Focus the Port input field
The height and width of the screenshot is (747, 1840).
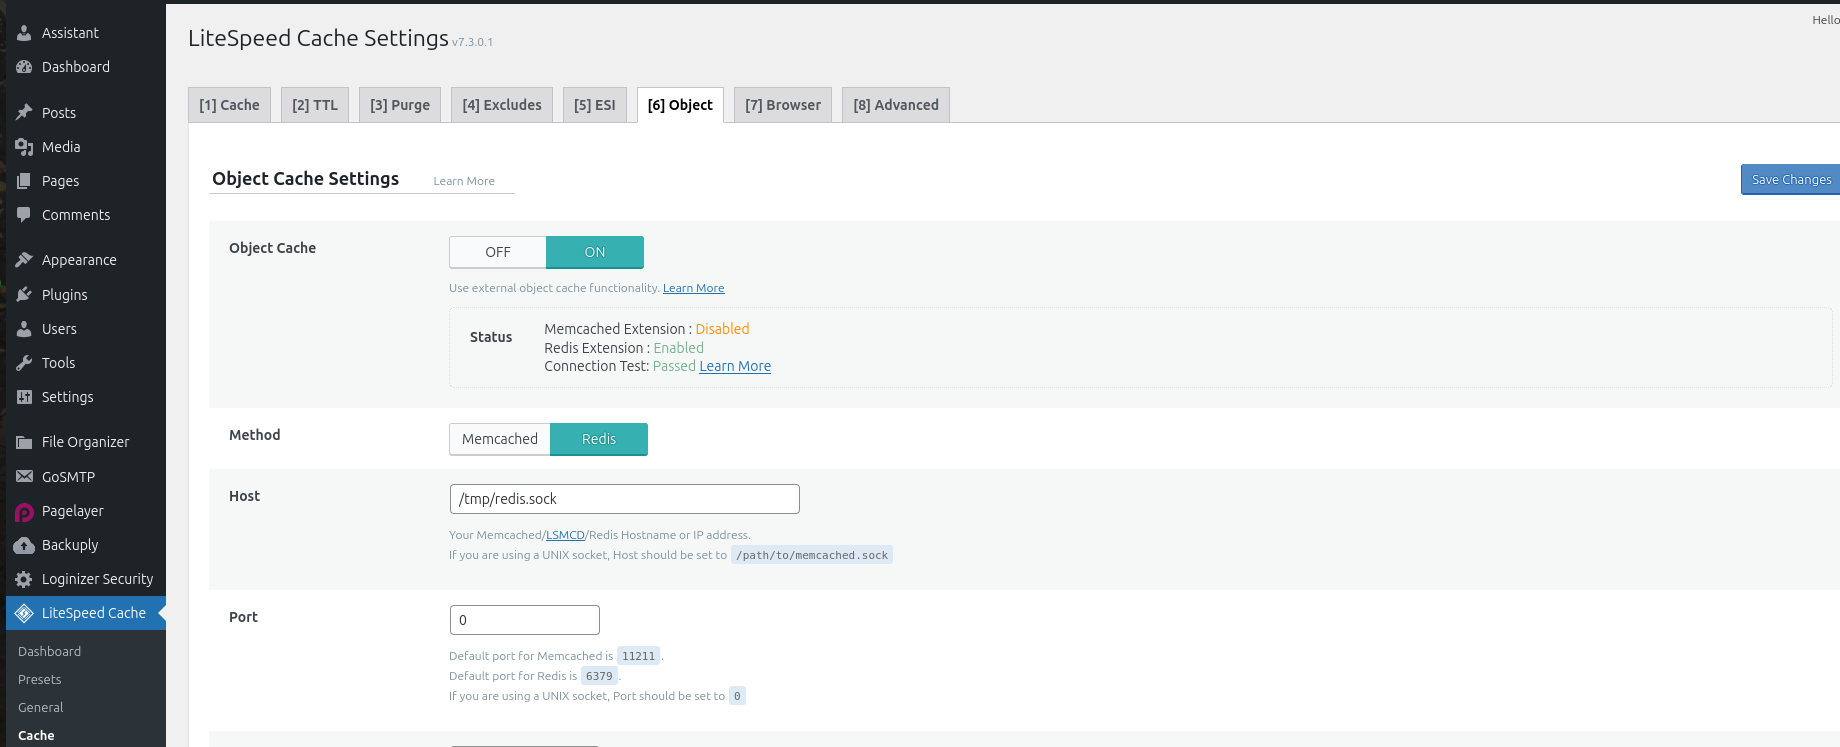coord(525,620)
